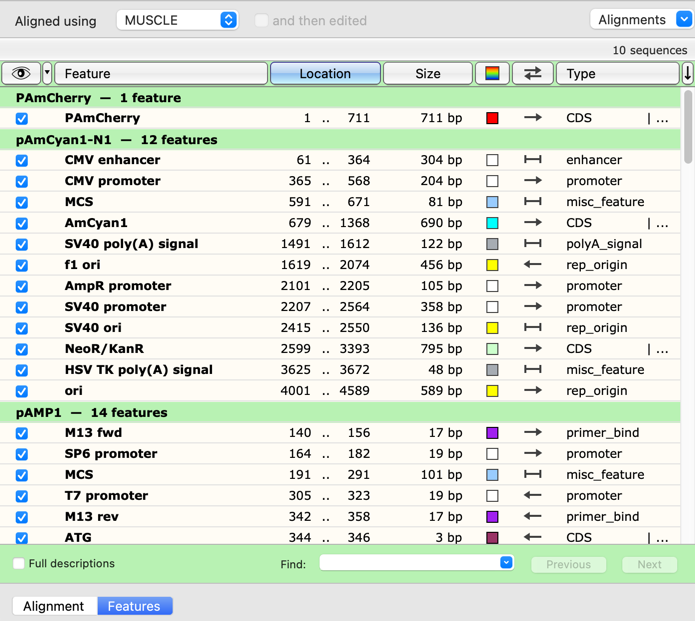Click the bar icon in the pAMP1 MCS row
The width and height of the screenshot is (695, 621).
pos(532,474)
